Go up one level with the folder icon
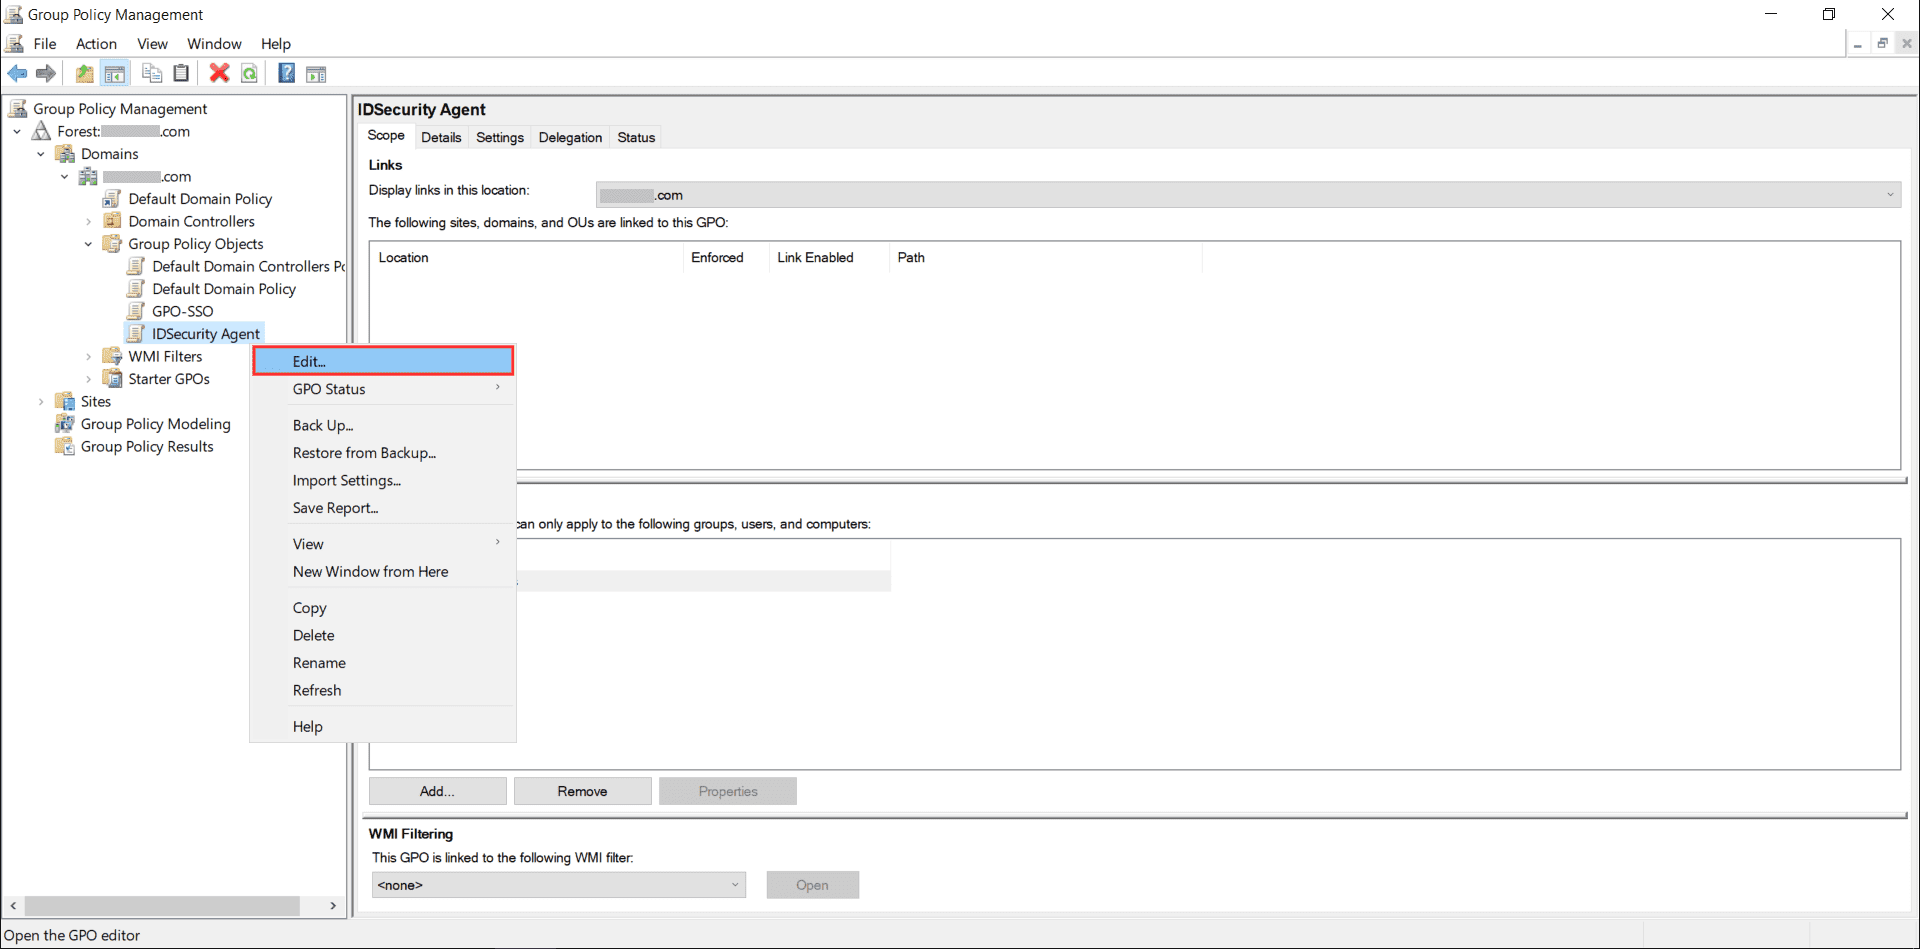This screenshot has width=1920, height=949. (85, 73)
